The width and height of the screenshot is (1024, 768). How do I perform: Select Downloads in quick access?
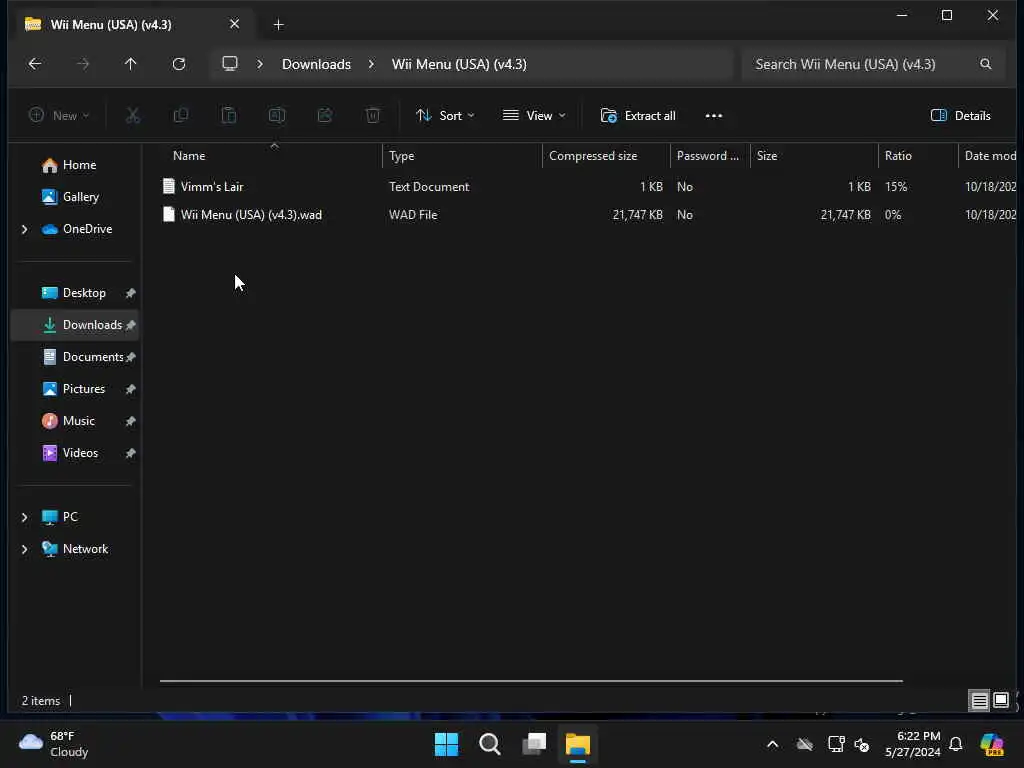74,325
